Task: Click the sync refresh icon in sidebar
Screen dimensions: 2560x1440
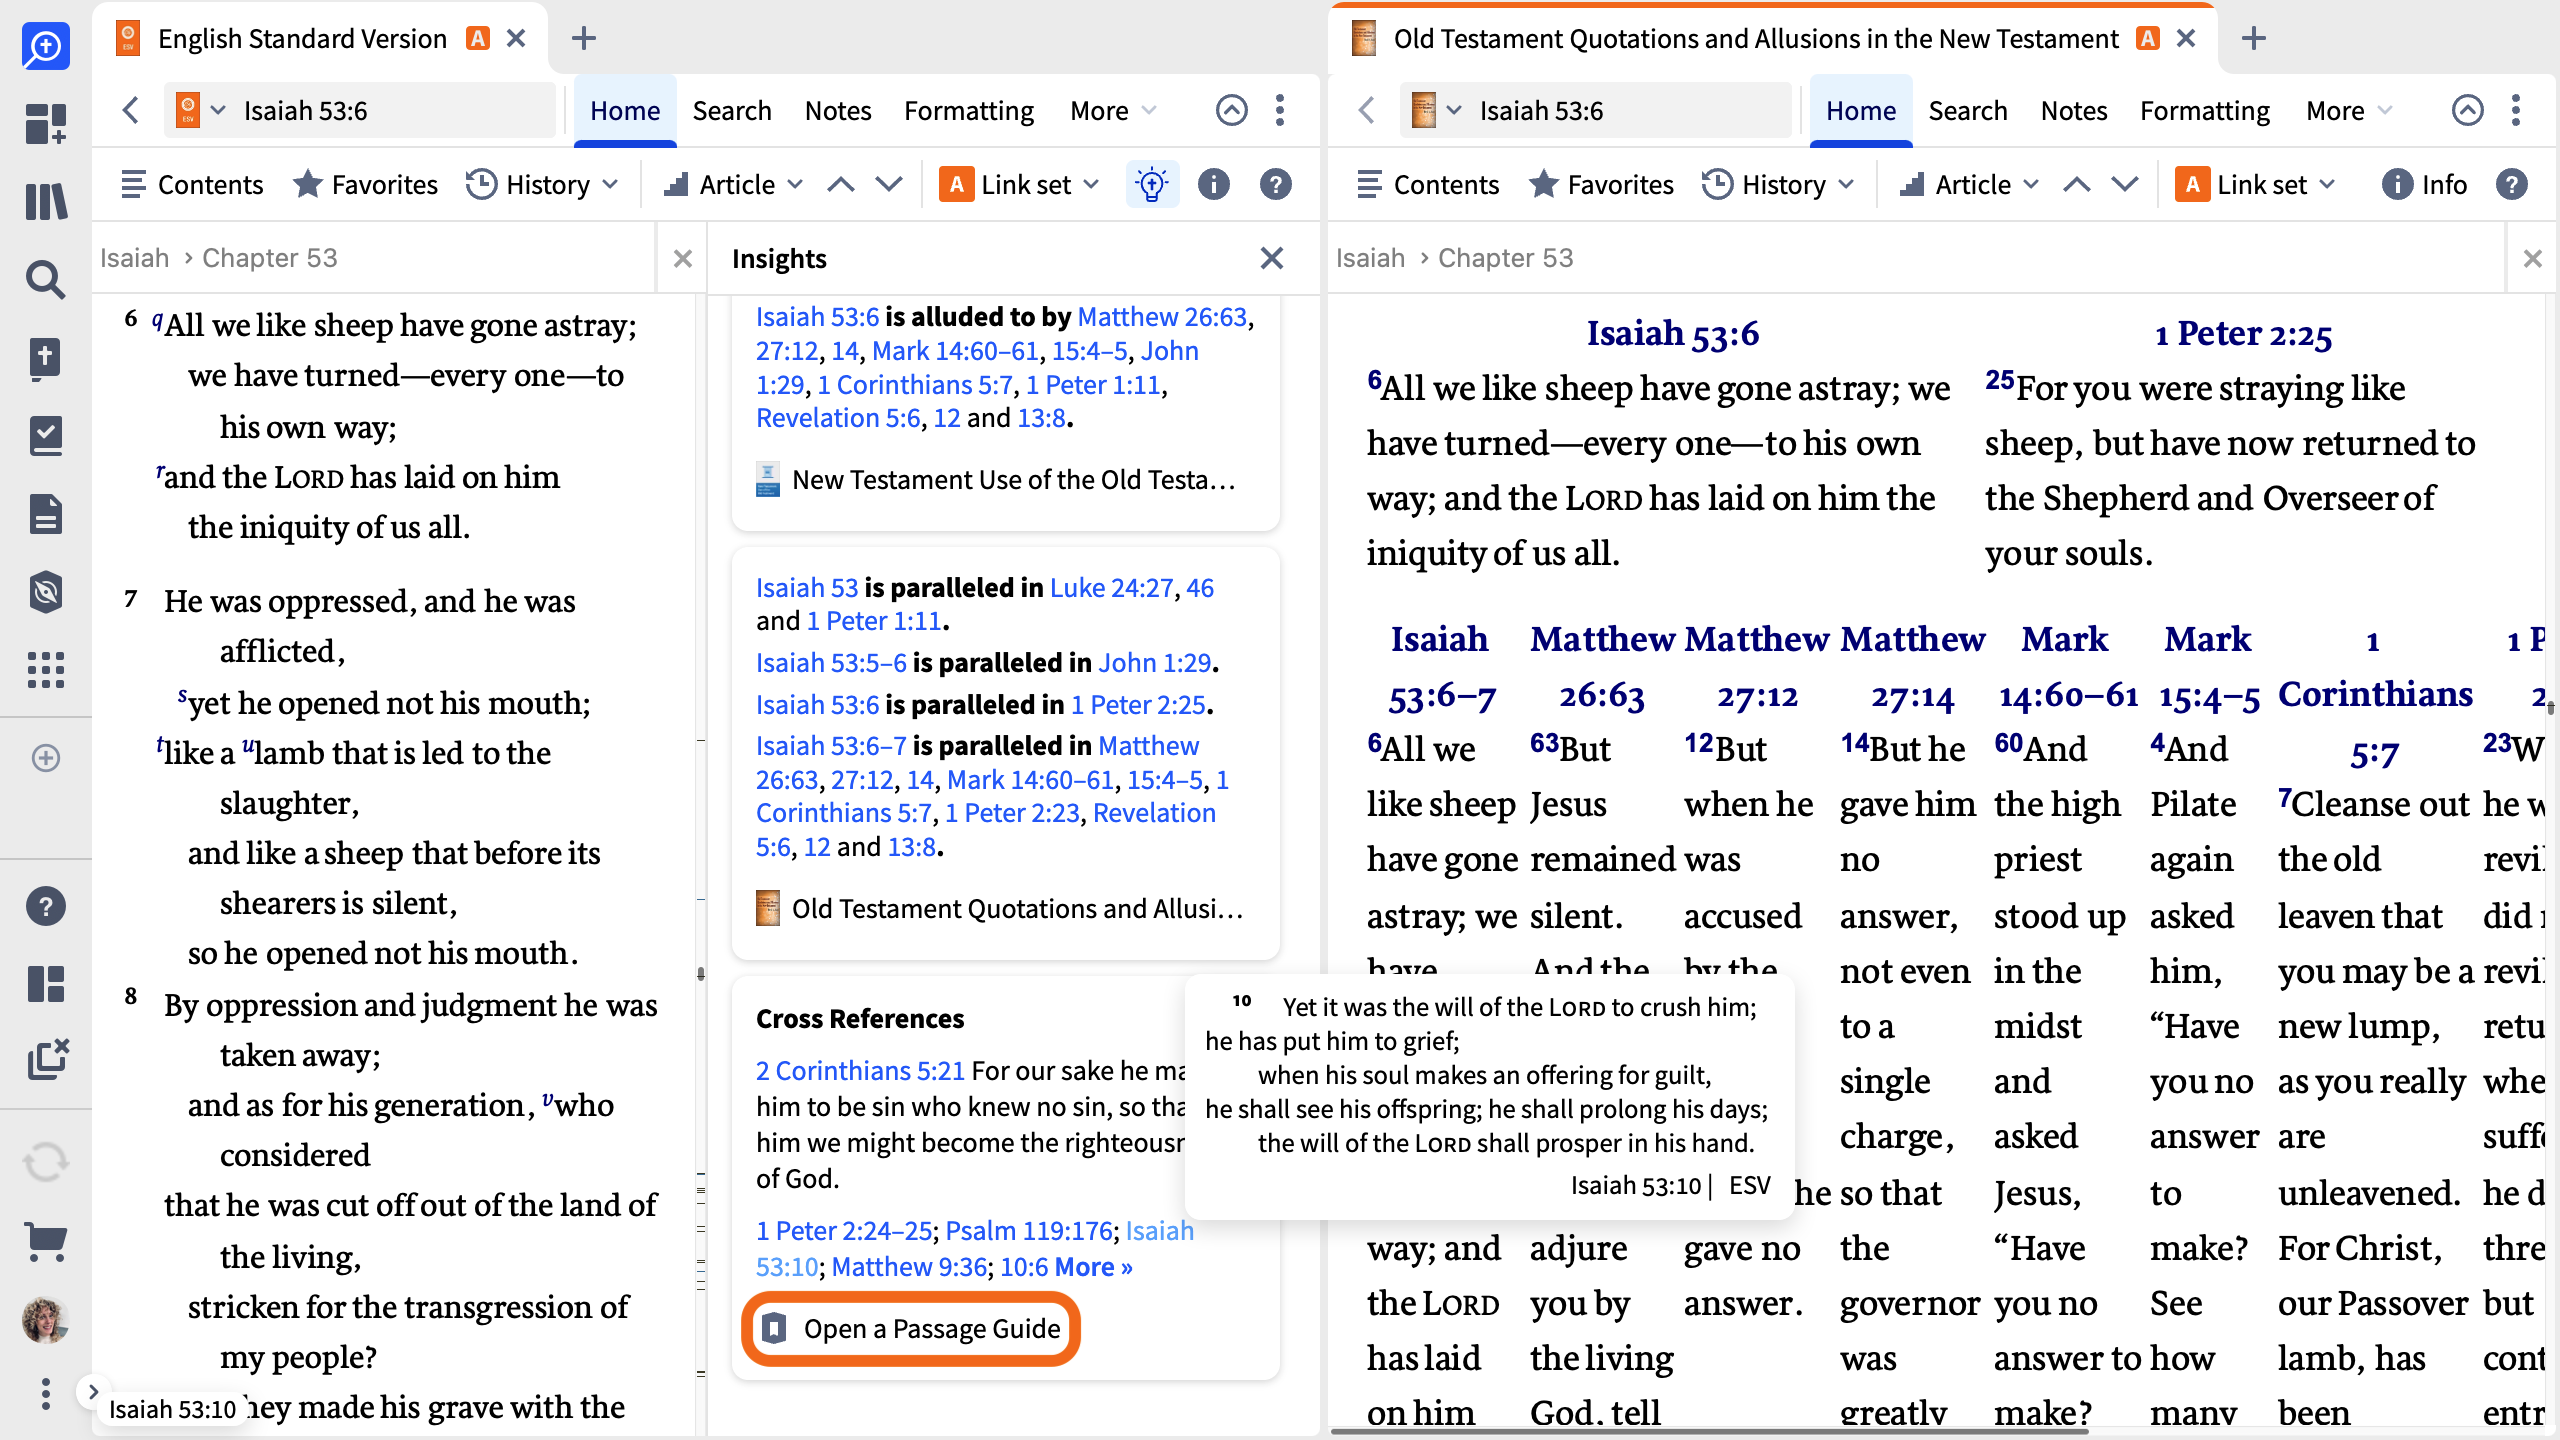Action: point(46,1162)
